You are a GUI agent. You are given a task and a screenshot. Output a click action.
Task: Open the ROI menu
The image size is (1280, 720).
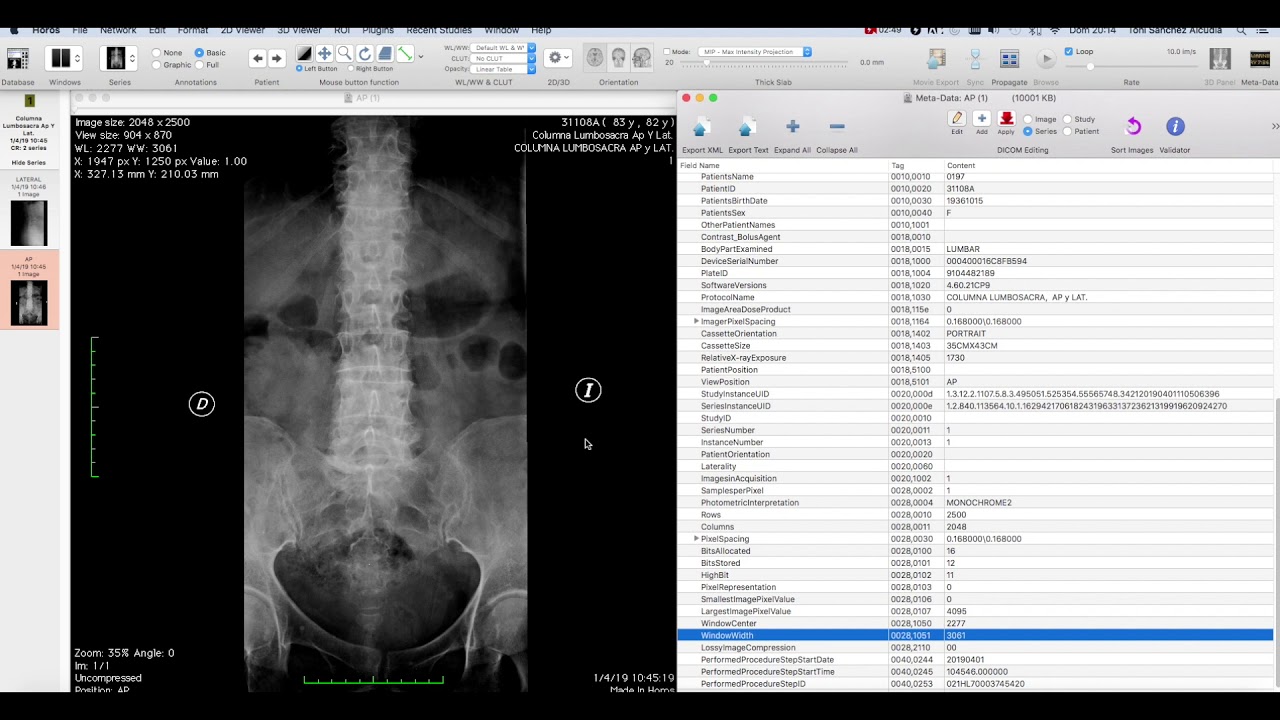[x=342, y=30]
